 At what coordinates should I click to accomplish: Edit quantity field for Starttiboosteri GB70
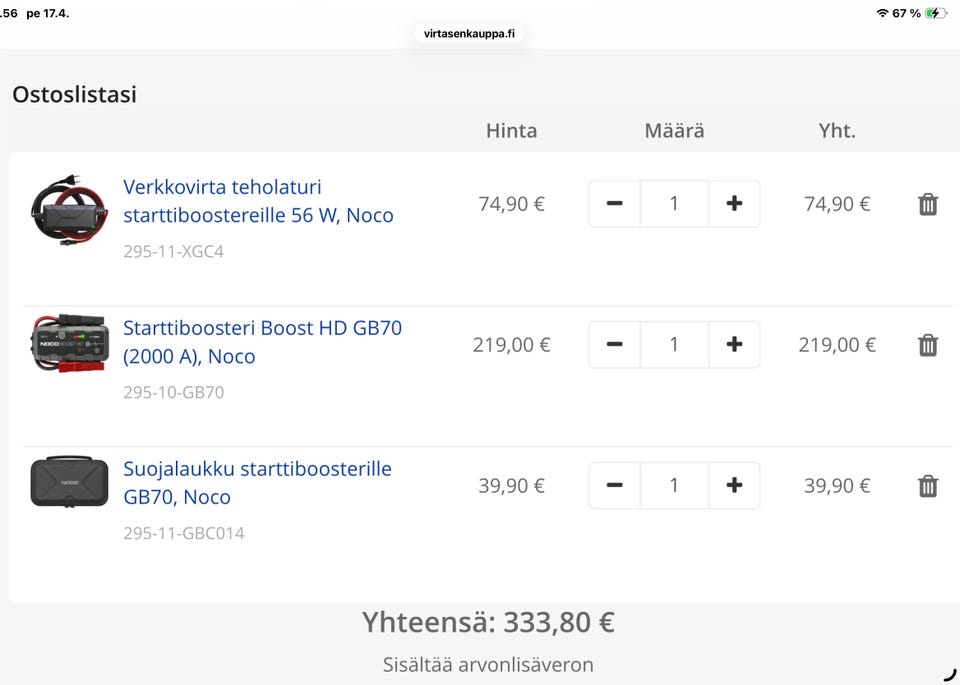coord(674,345)
